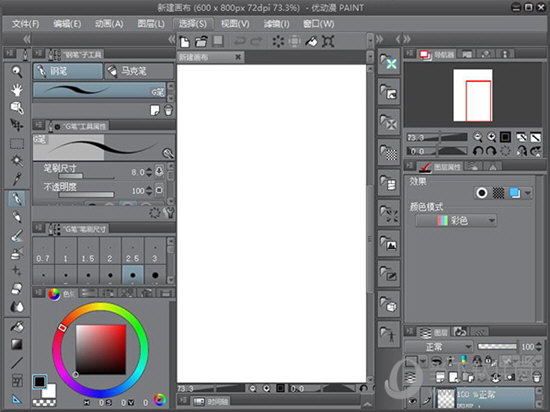Click the Fill bucket icon in command bar
The image size is (550, 412).
(311, 41)
